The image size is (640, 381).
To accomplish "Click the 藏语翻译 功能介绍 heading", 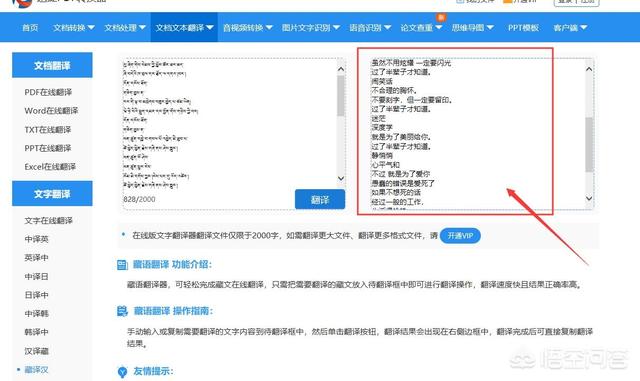I will (x=172, y=265).
